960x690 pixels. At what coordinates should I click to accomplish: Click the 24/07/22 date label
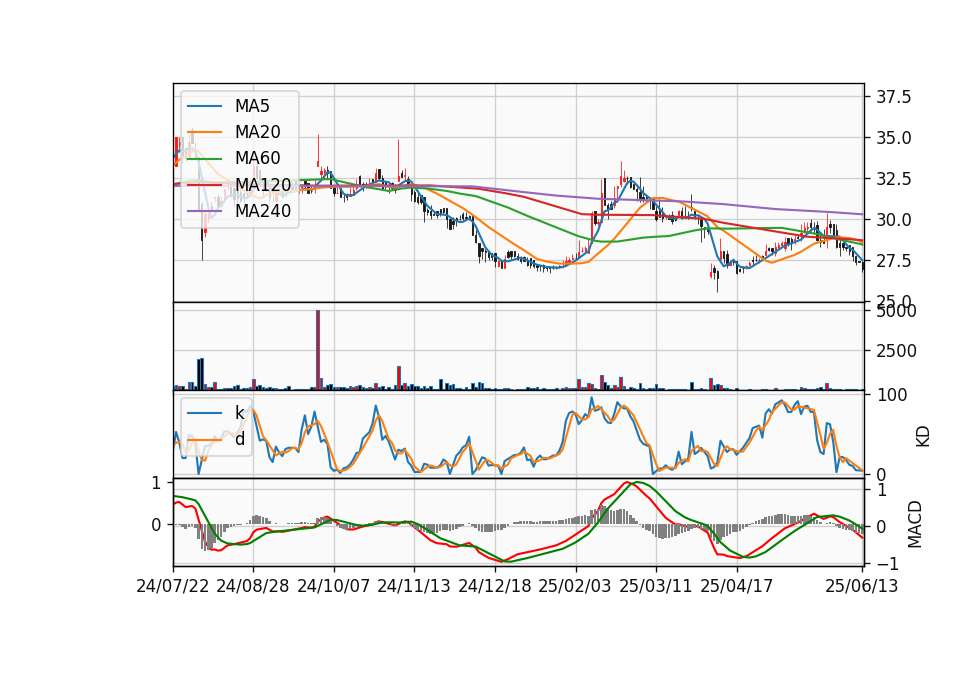[x=173, y=586]
